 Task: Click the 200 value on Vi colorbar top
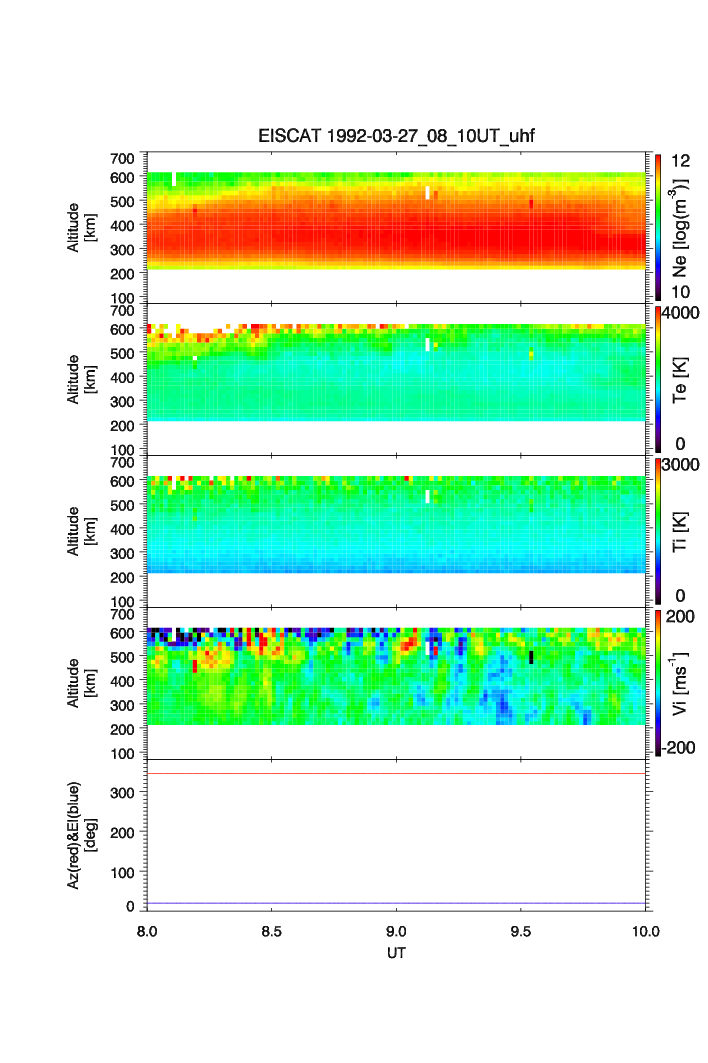pos(680,616)
